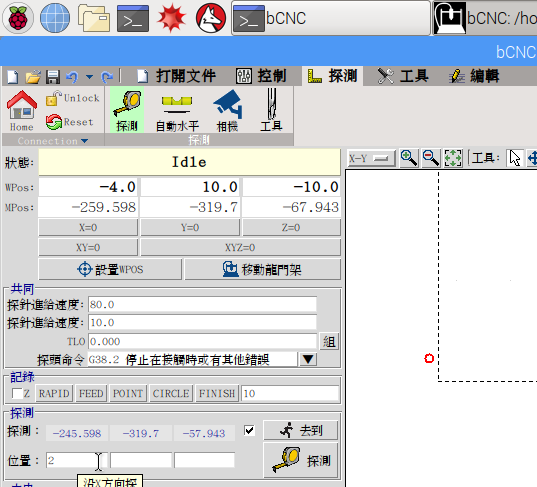Click the 設置WPOS button
The image size is (537, 487).
(110, 269)
